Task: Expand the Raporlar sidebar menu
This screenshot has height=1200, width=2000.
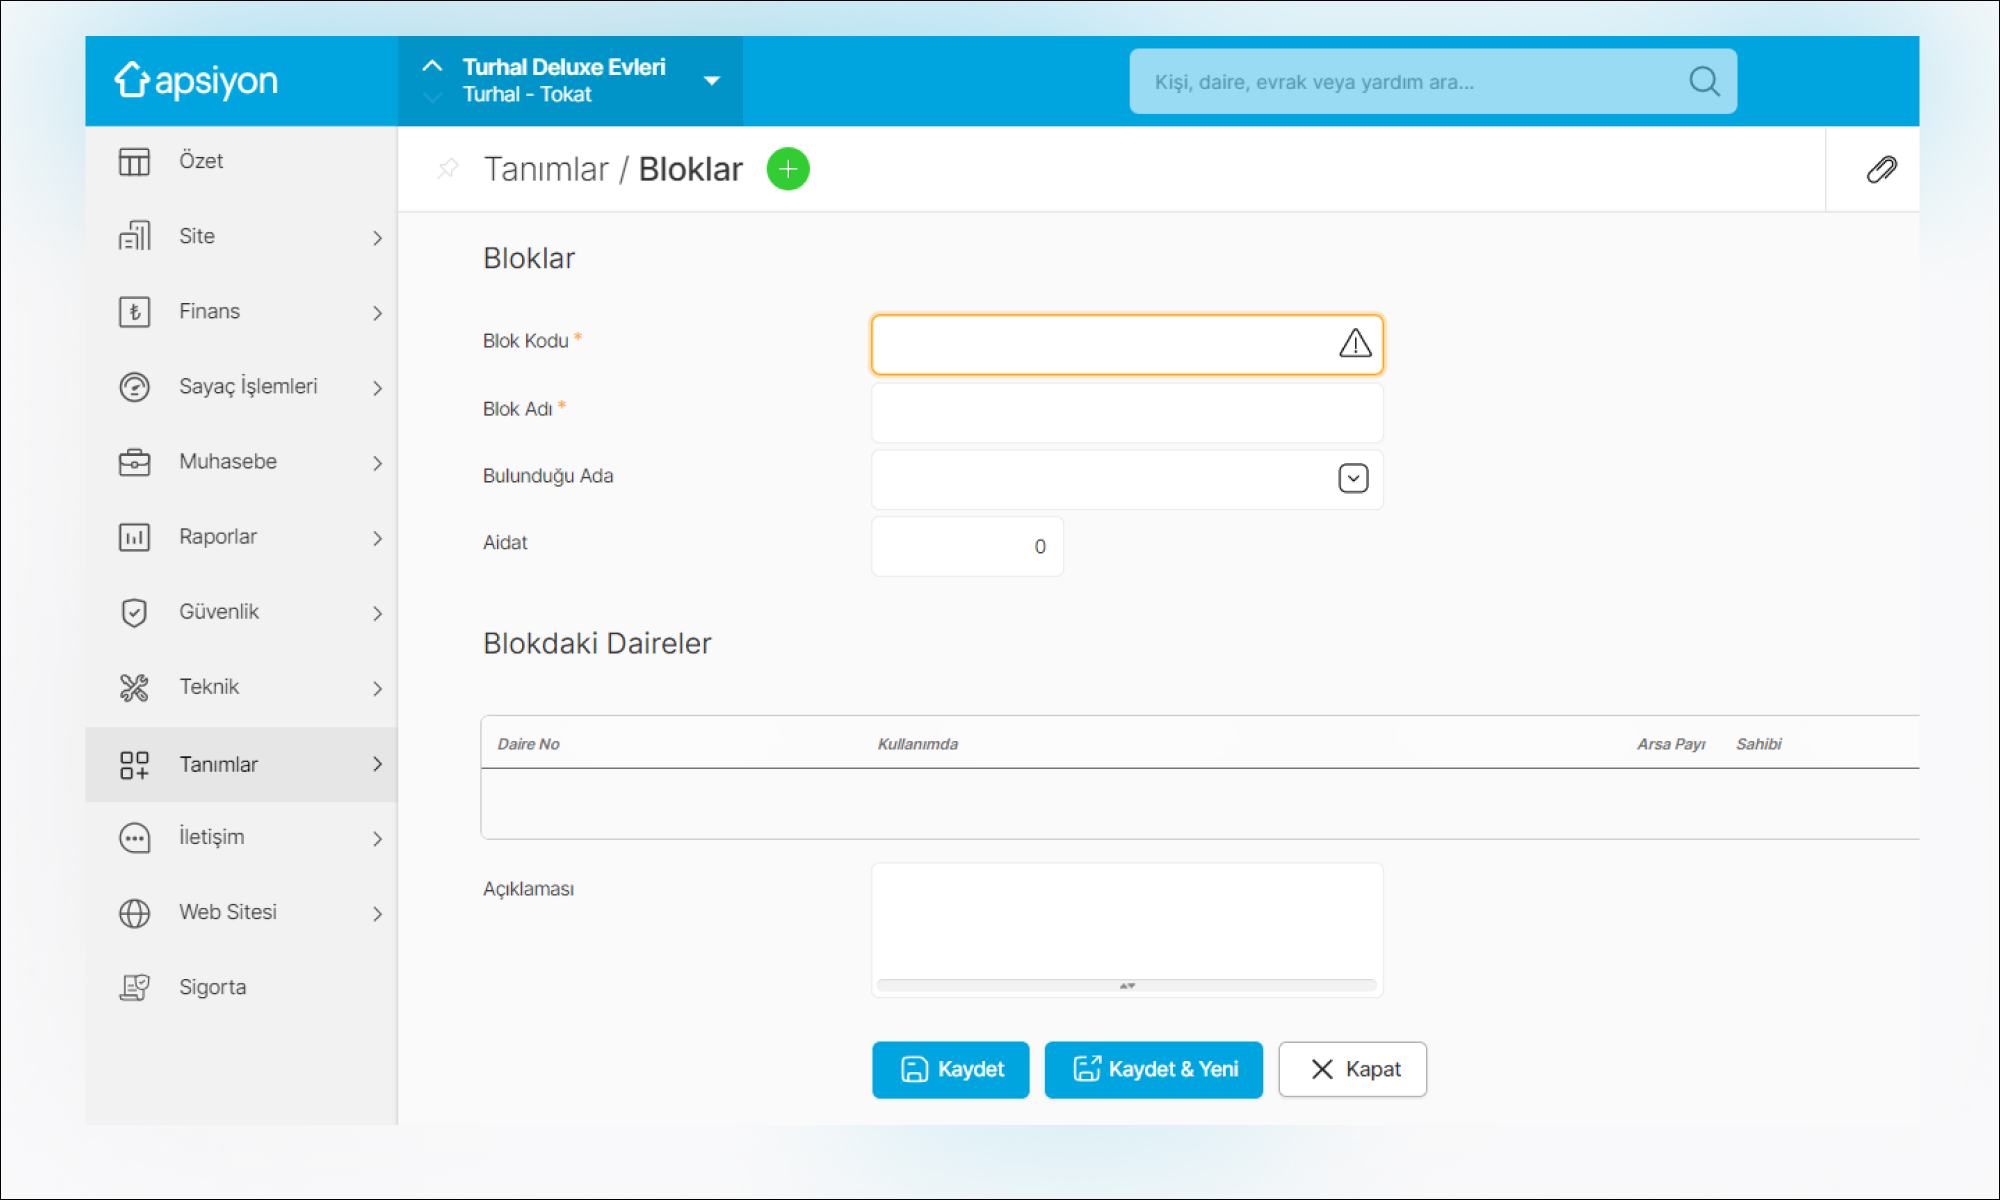Action: click(218, 537)
